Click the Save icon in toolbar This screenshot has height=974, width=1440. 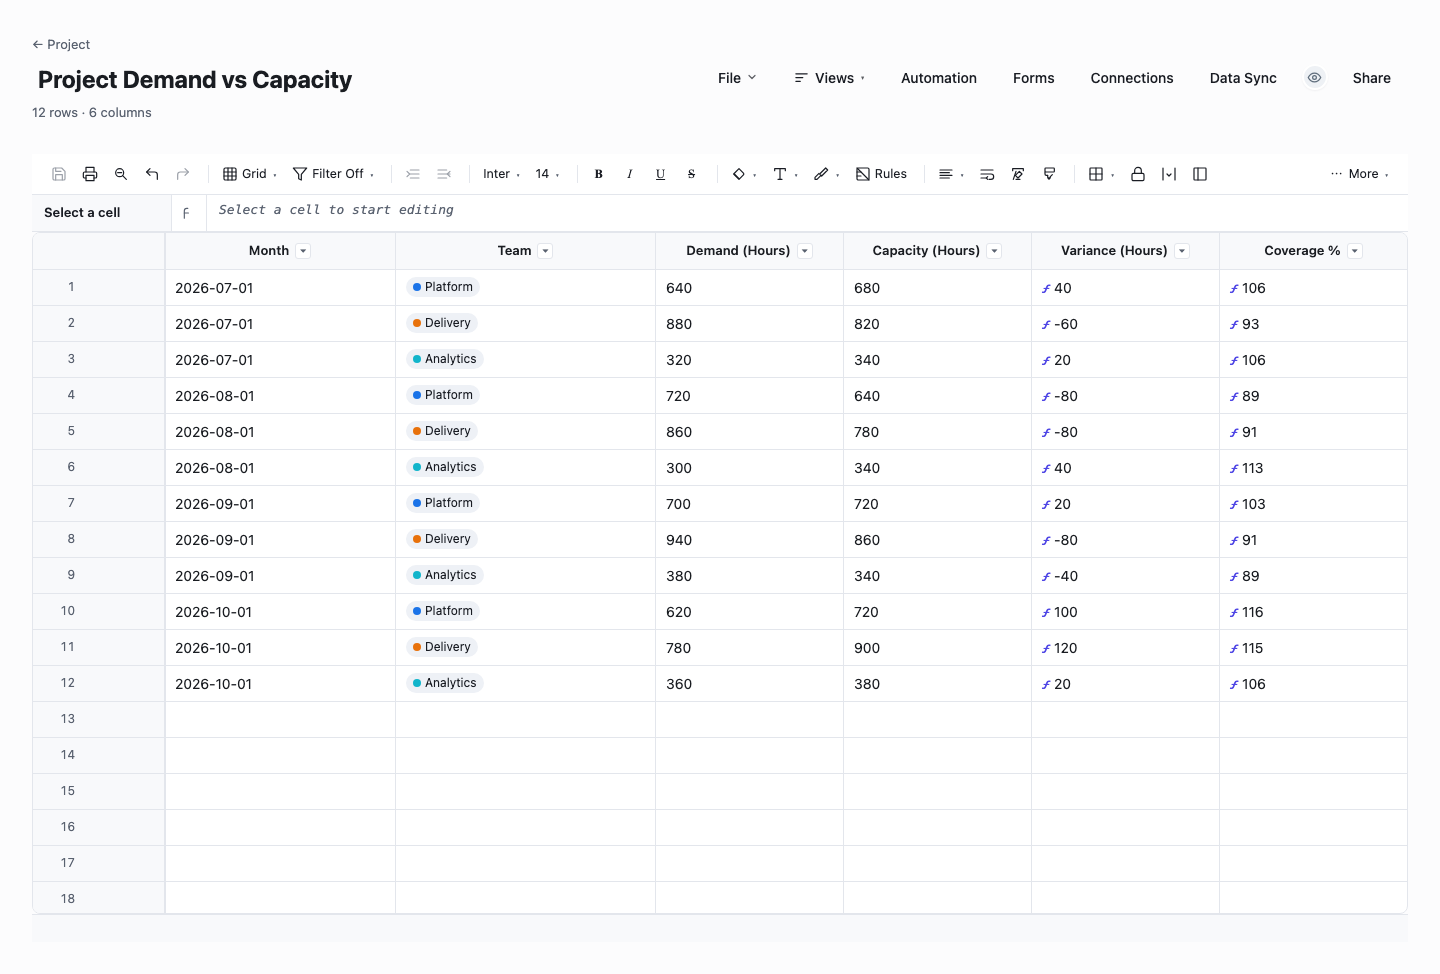(59, 174)
